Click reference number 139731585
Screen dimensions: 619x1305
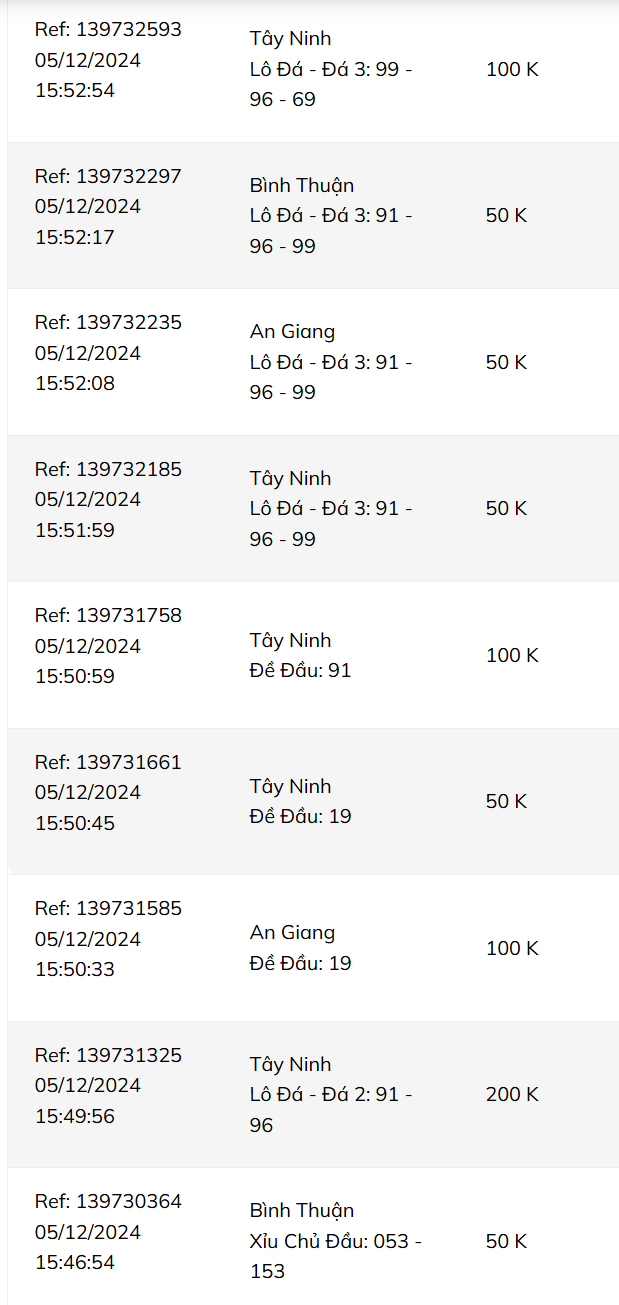pyautogui.click(x=108, y=908)
